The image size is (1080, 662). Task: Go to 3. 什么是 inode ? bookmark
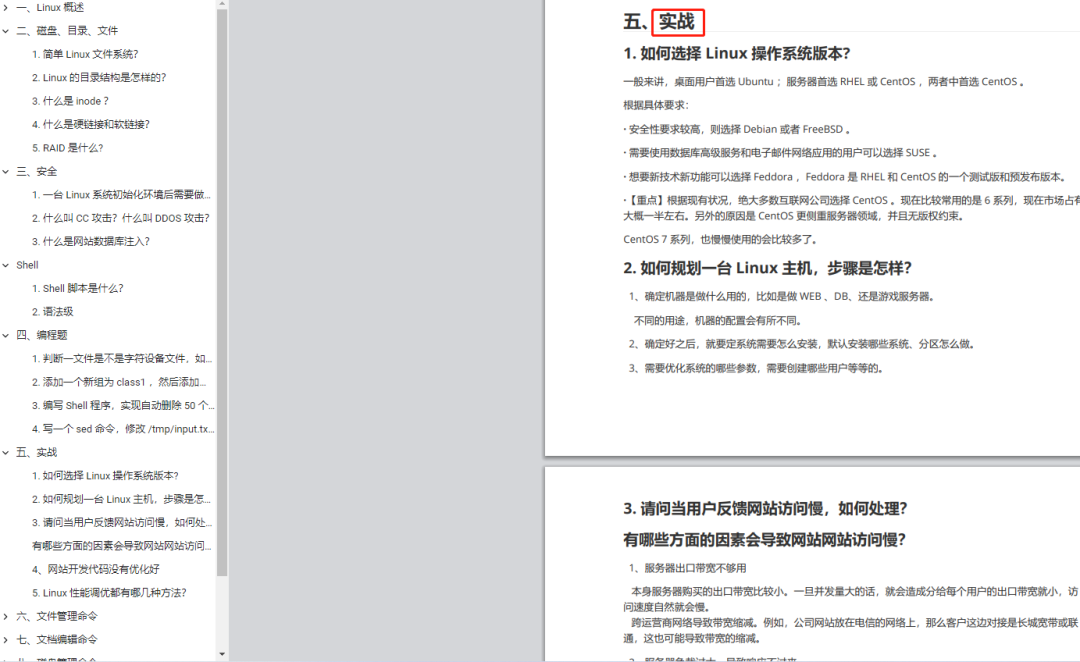click(70, 101)
